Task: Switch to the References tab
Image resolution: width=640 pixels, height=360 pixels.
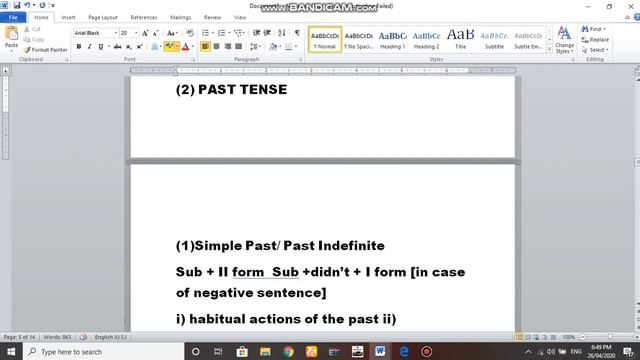Action: (144, 18)
